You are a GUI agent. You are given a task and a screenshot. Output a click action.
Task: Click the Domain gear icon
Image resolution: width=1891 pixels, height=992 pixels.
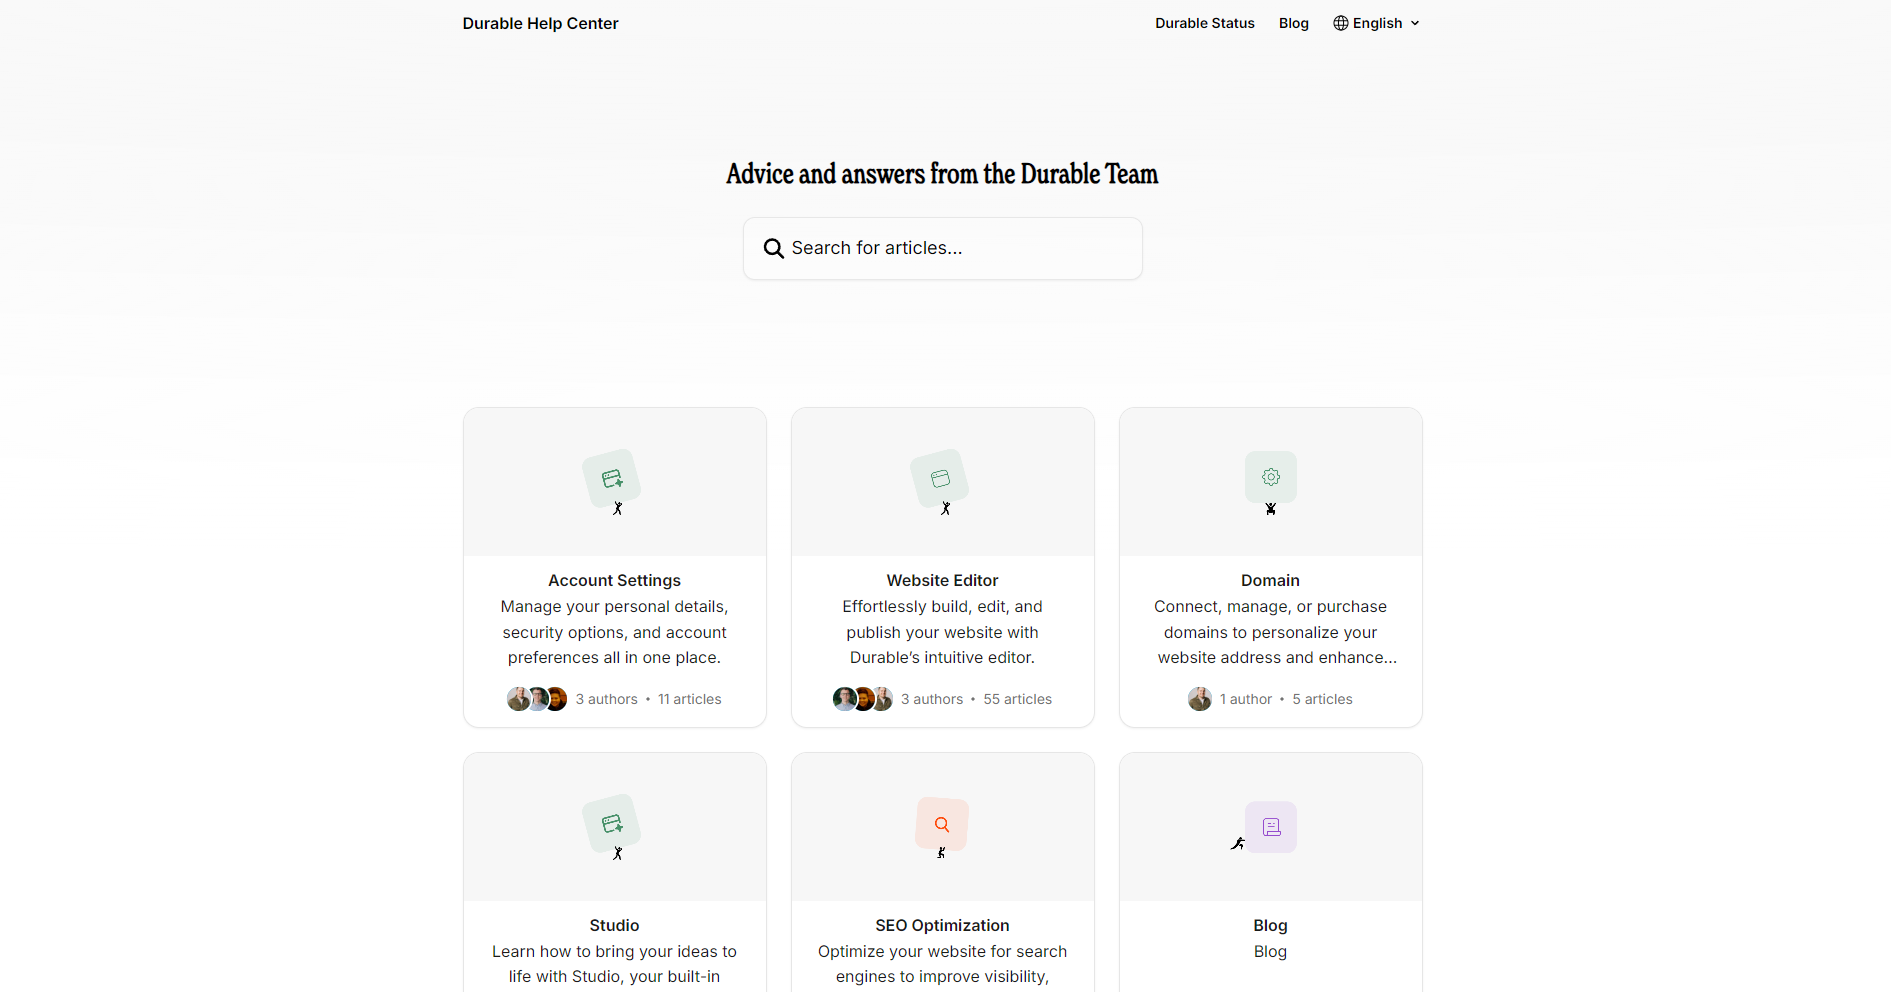1270,477
